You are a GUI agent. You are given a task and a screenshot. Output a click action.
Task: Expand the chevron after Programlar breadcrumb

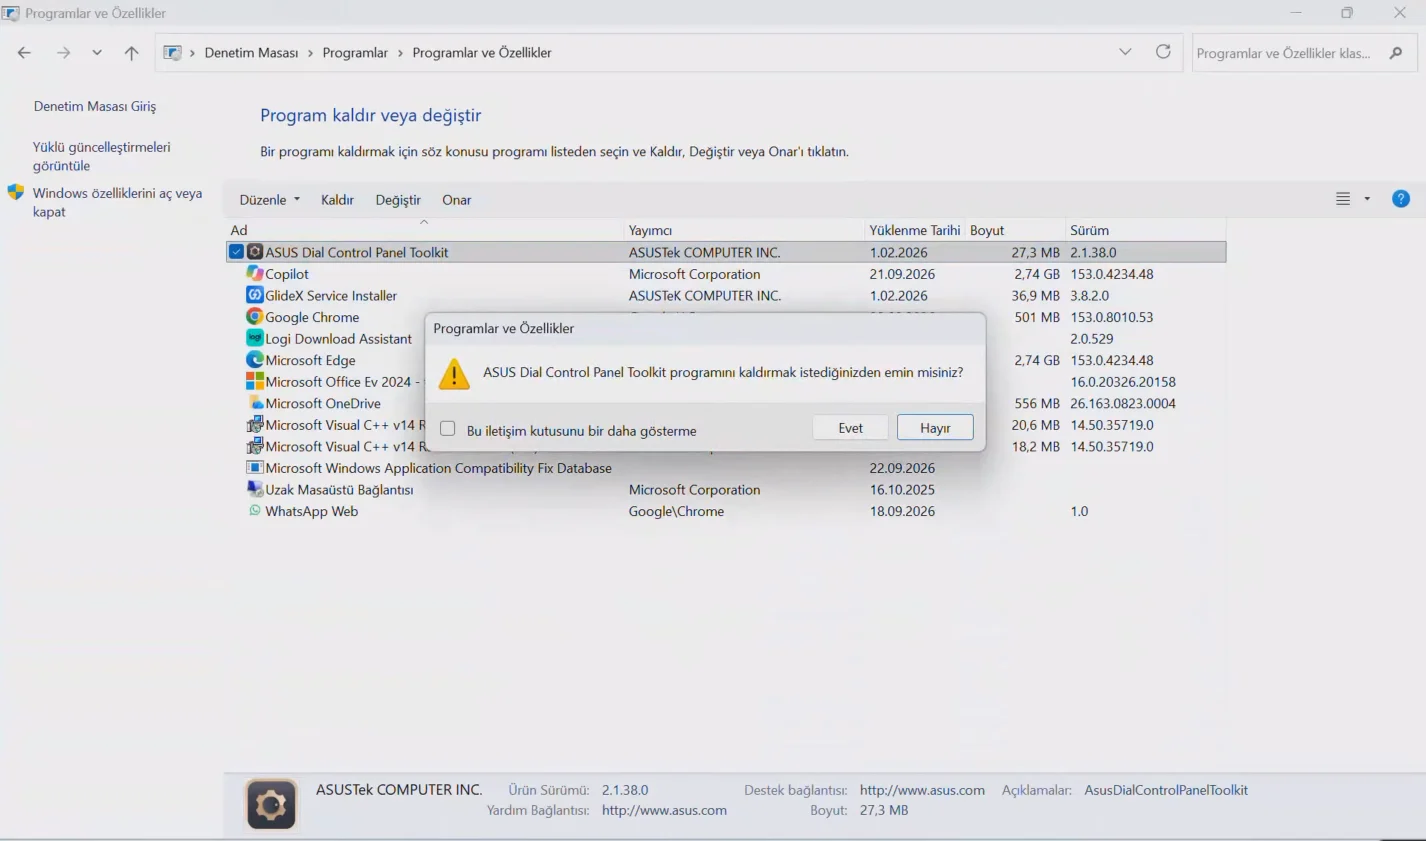[x=400, y=53]
